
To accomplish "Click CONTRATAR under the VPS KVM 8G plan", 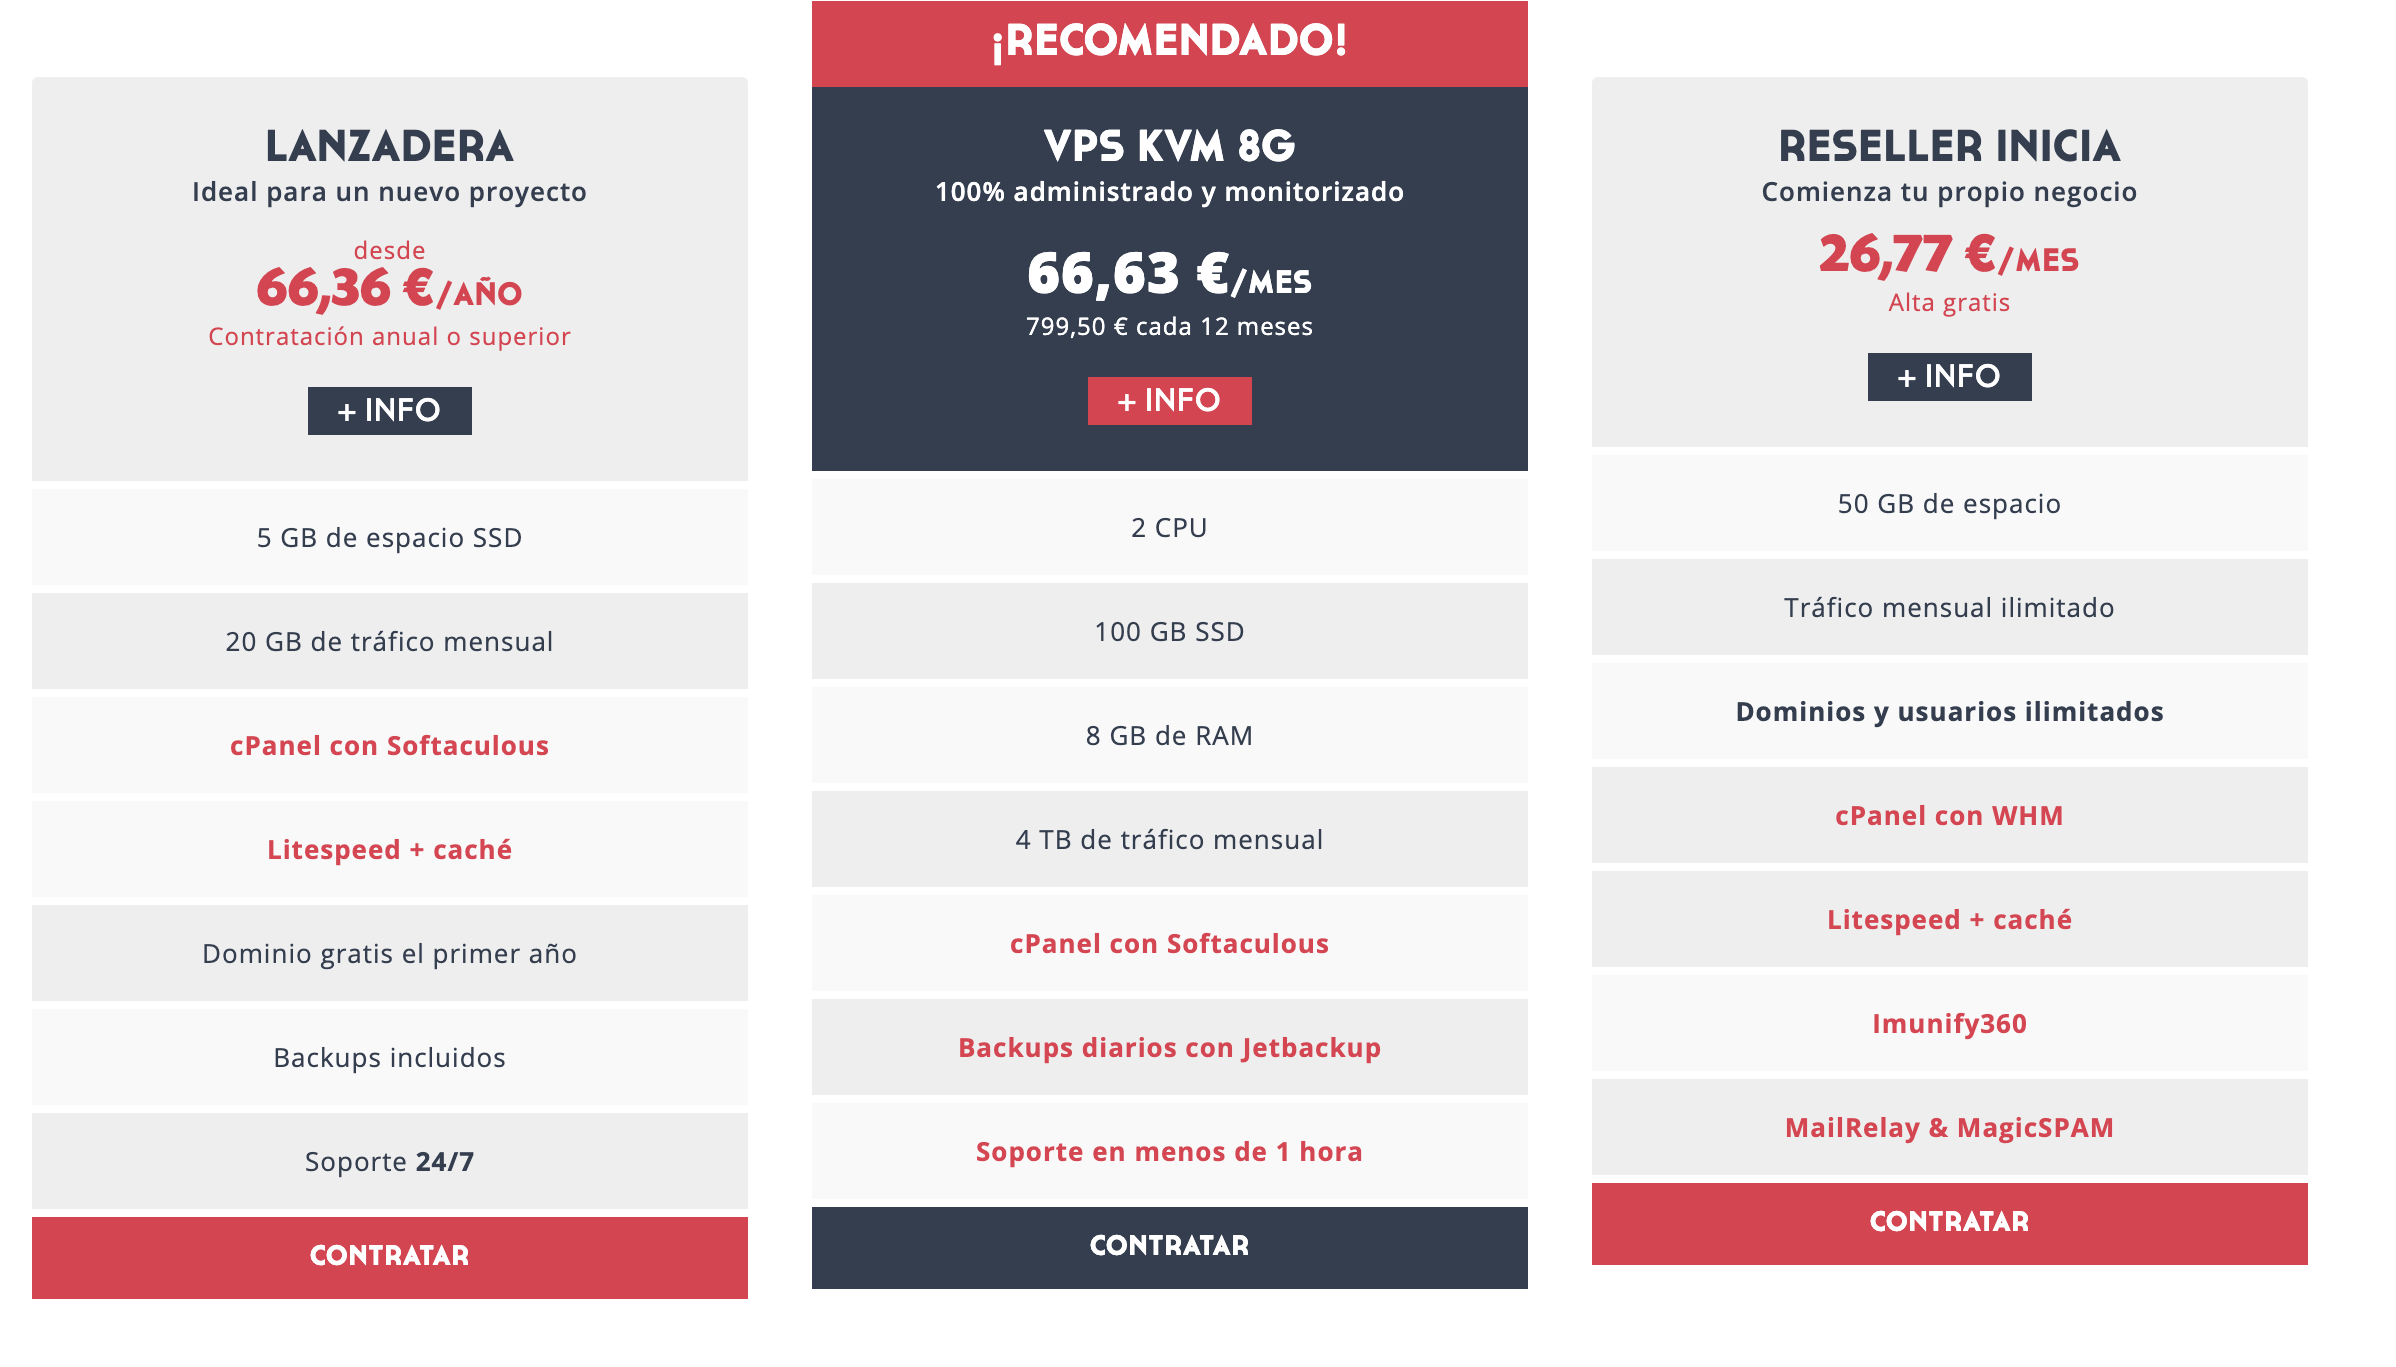I will [x=1169, y=1247].
